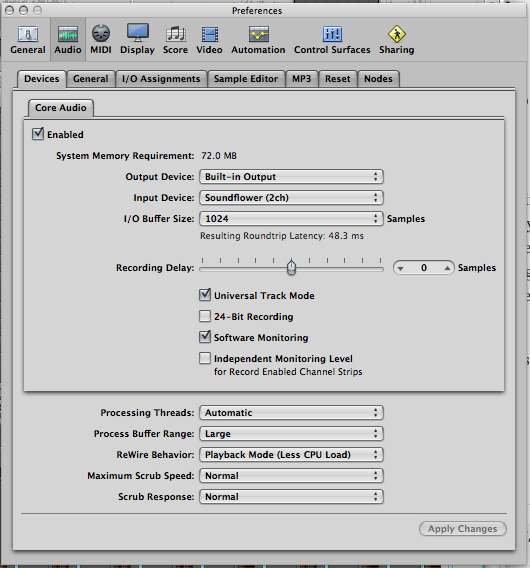Screen dimensions: 530x568
Task: Increase Recording Delay samples with up arrow
Action: [x=447, y=268]
